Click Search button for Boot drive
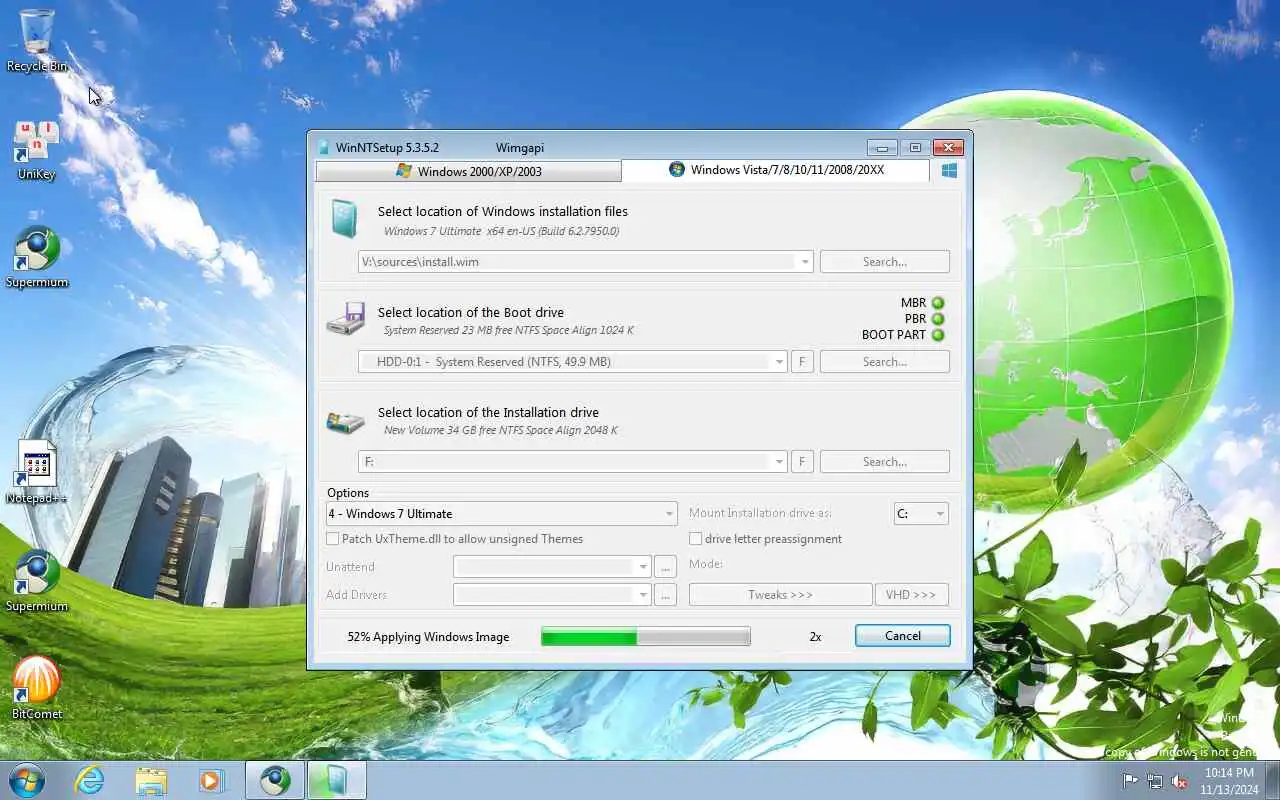Image resolution: width=1280 pixels, height=800 pixels. click(x=885, y=362)
